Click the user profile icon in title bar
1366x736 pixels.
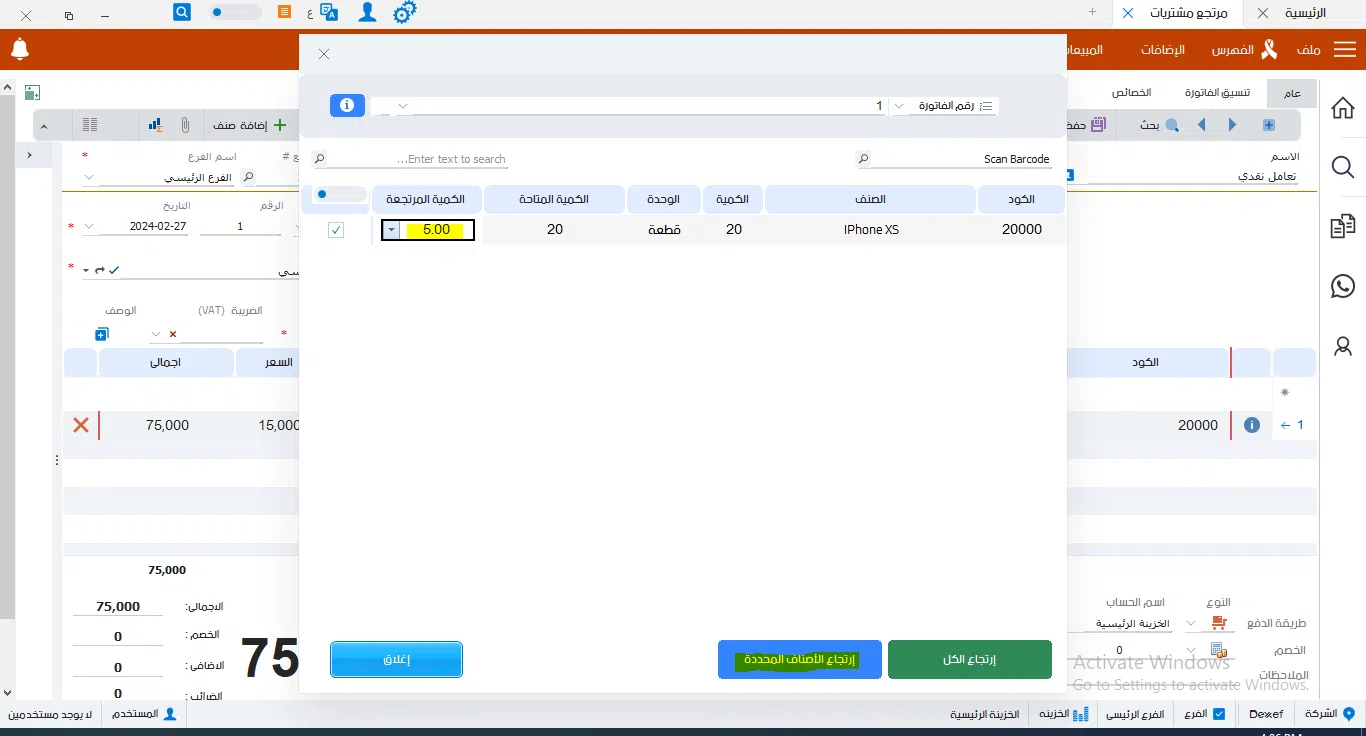pyautogui.click(x=368, y=13)
